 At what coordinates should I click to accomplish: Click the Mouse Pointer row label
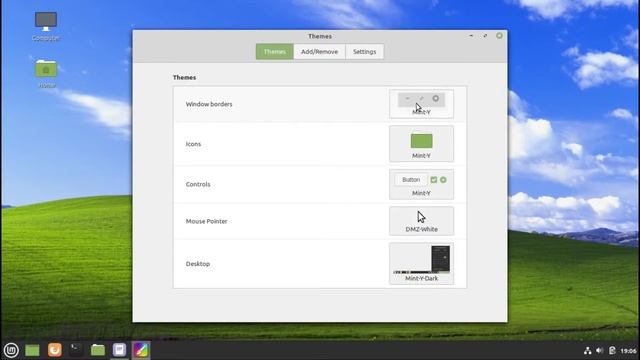(207, 221)
